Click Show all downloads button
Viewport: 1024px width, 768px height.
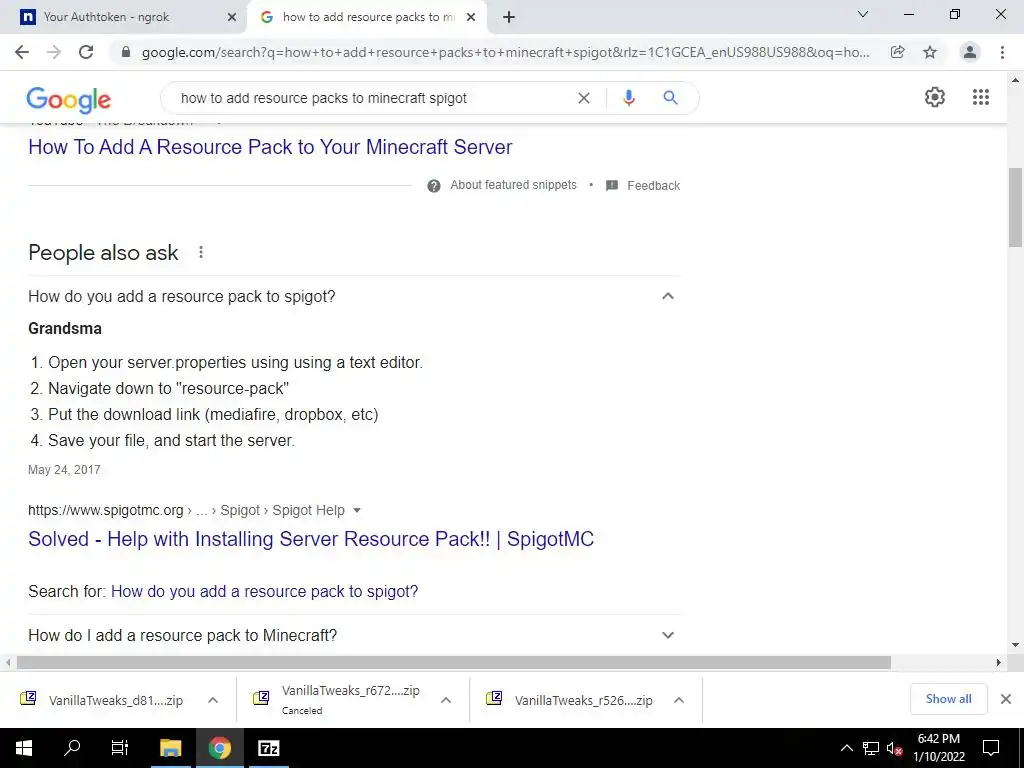click(x=948, y=699)
